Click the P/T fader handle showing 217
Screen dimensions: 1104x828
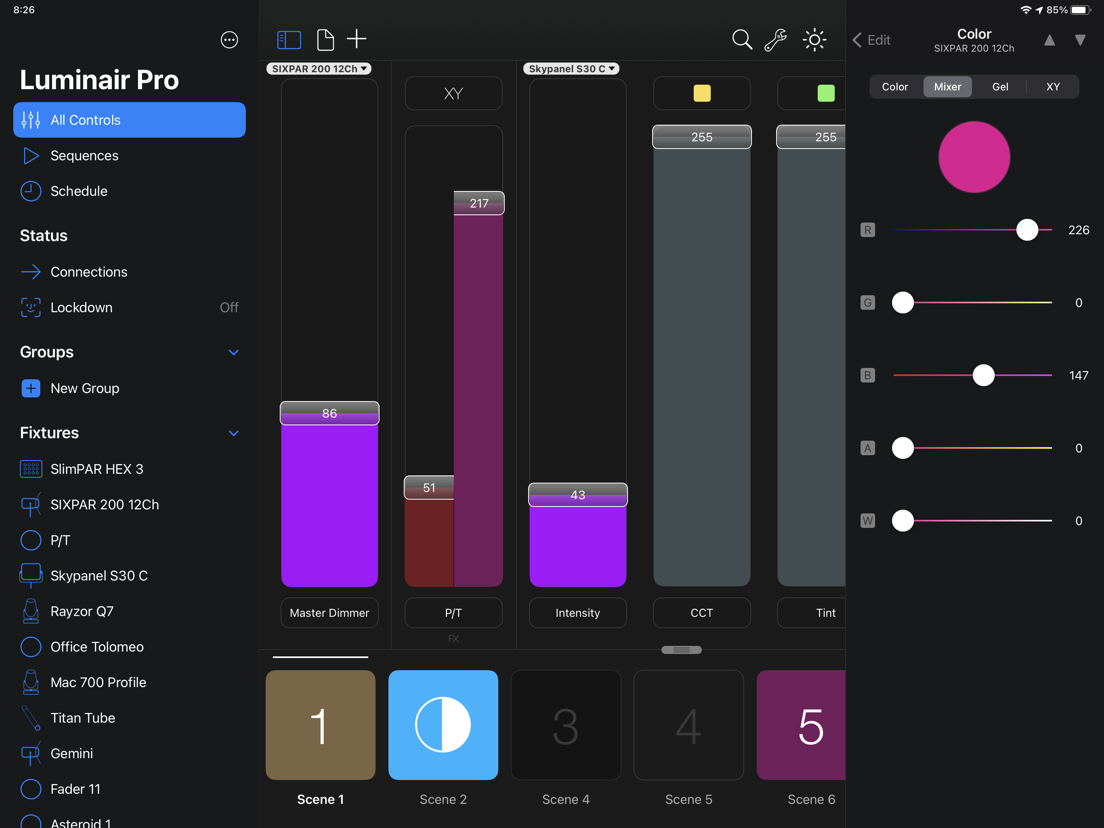[479, 203]
